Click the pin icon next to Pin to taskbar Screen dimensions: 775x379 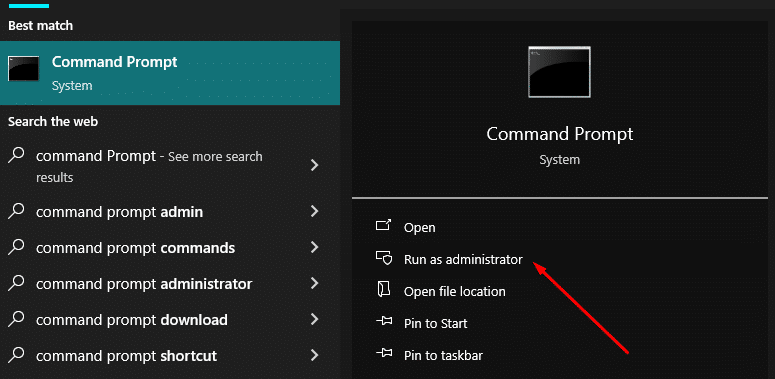pyautogui.click(x=384, y=353)
